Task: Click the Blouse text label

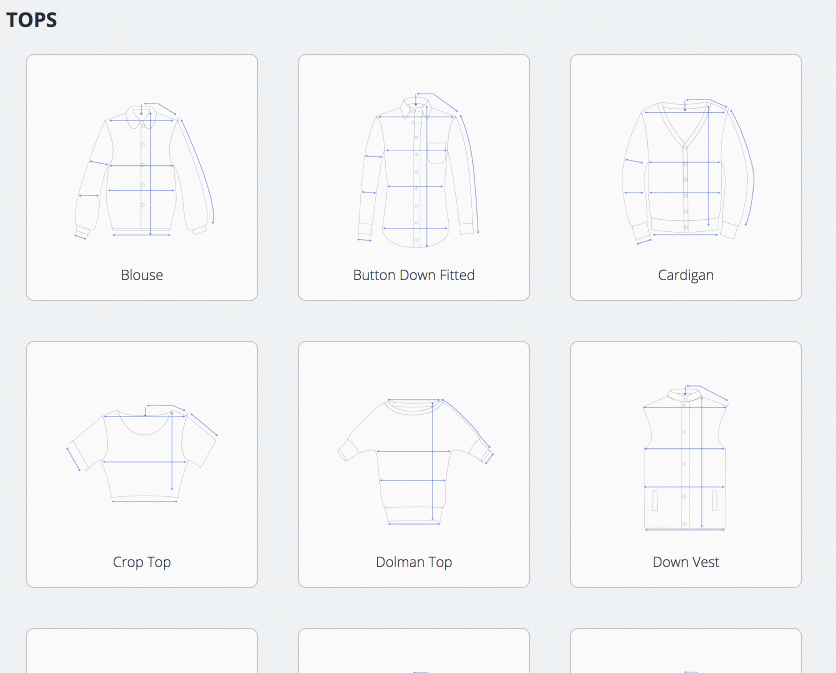Action: [141, 275]
